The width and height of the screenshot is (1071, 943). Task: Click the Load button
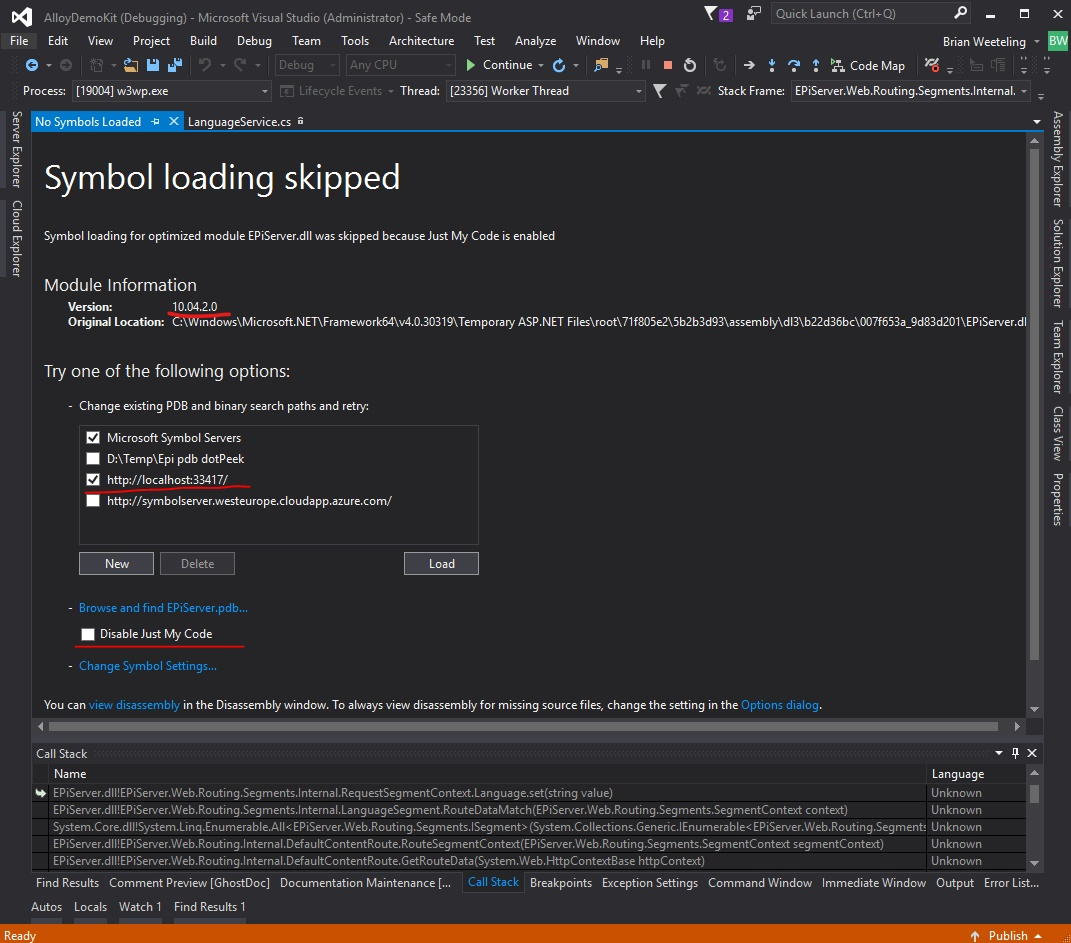click(441, 563)
